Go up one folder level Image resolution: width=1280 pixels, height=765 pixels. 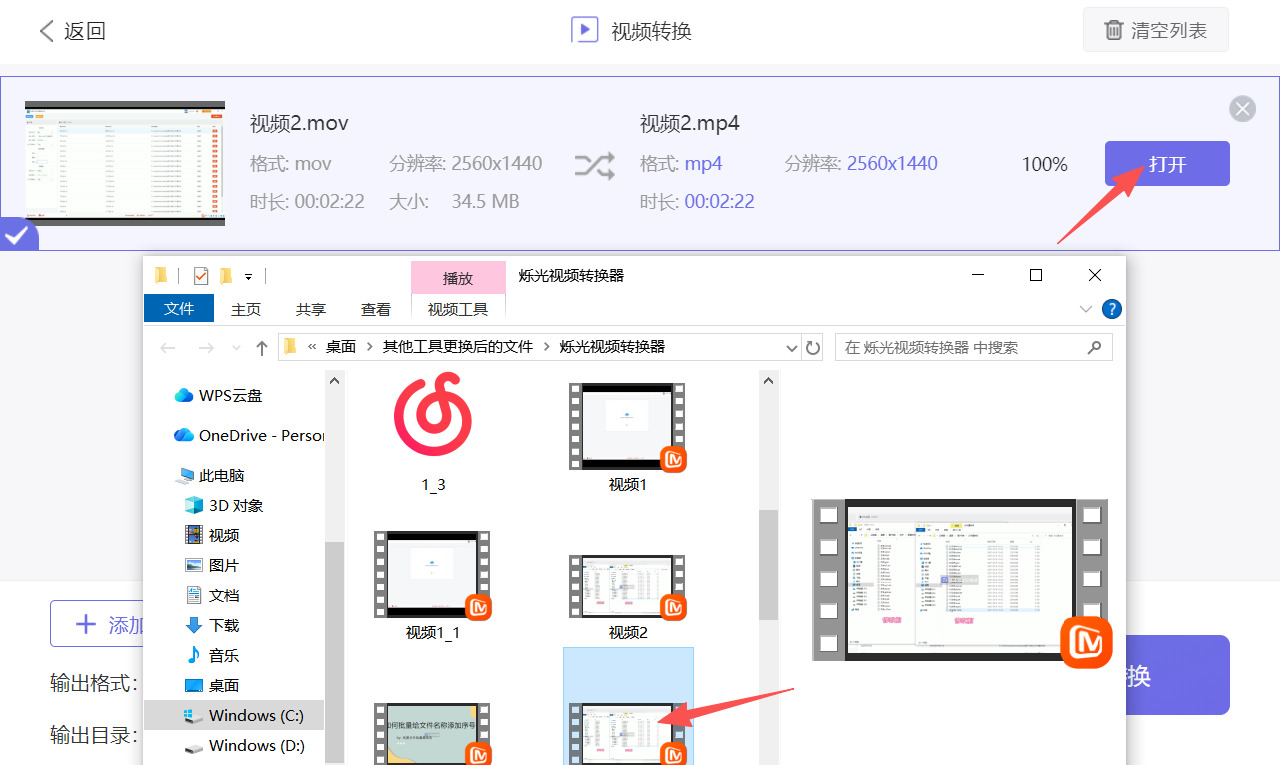262,348
